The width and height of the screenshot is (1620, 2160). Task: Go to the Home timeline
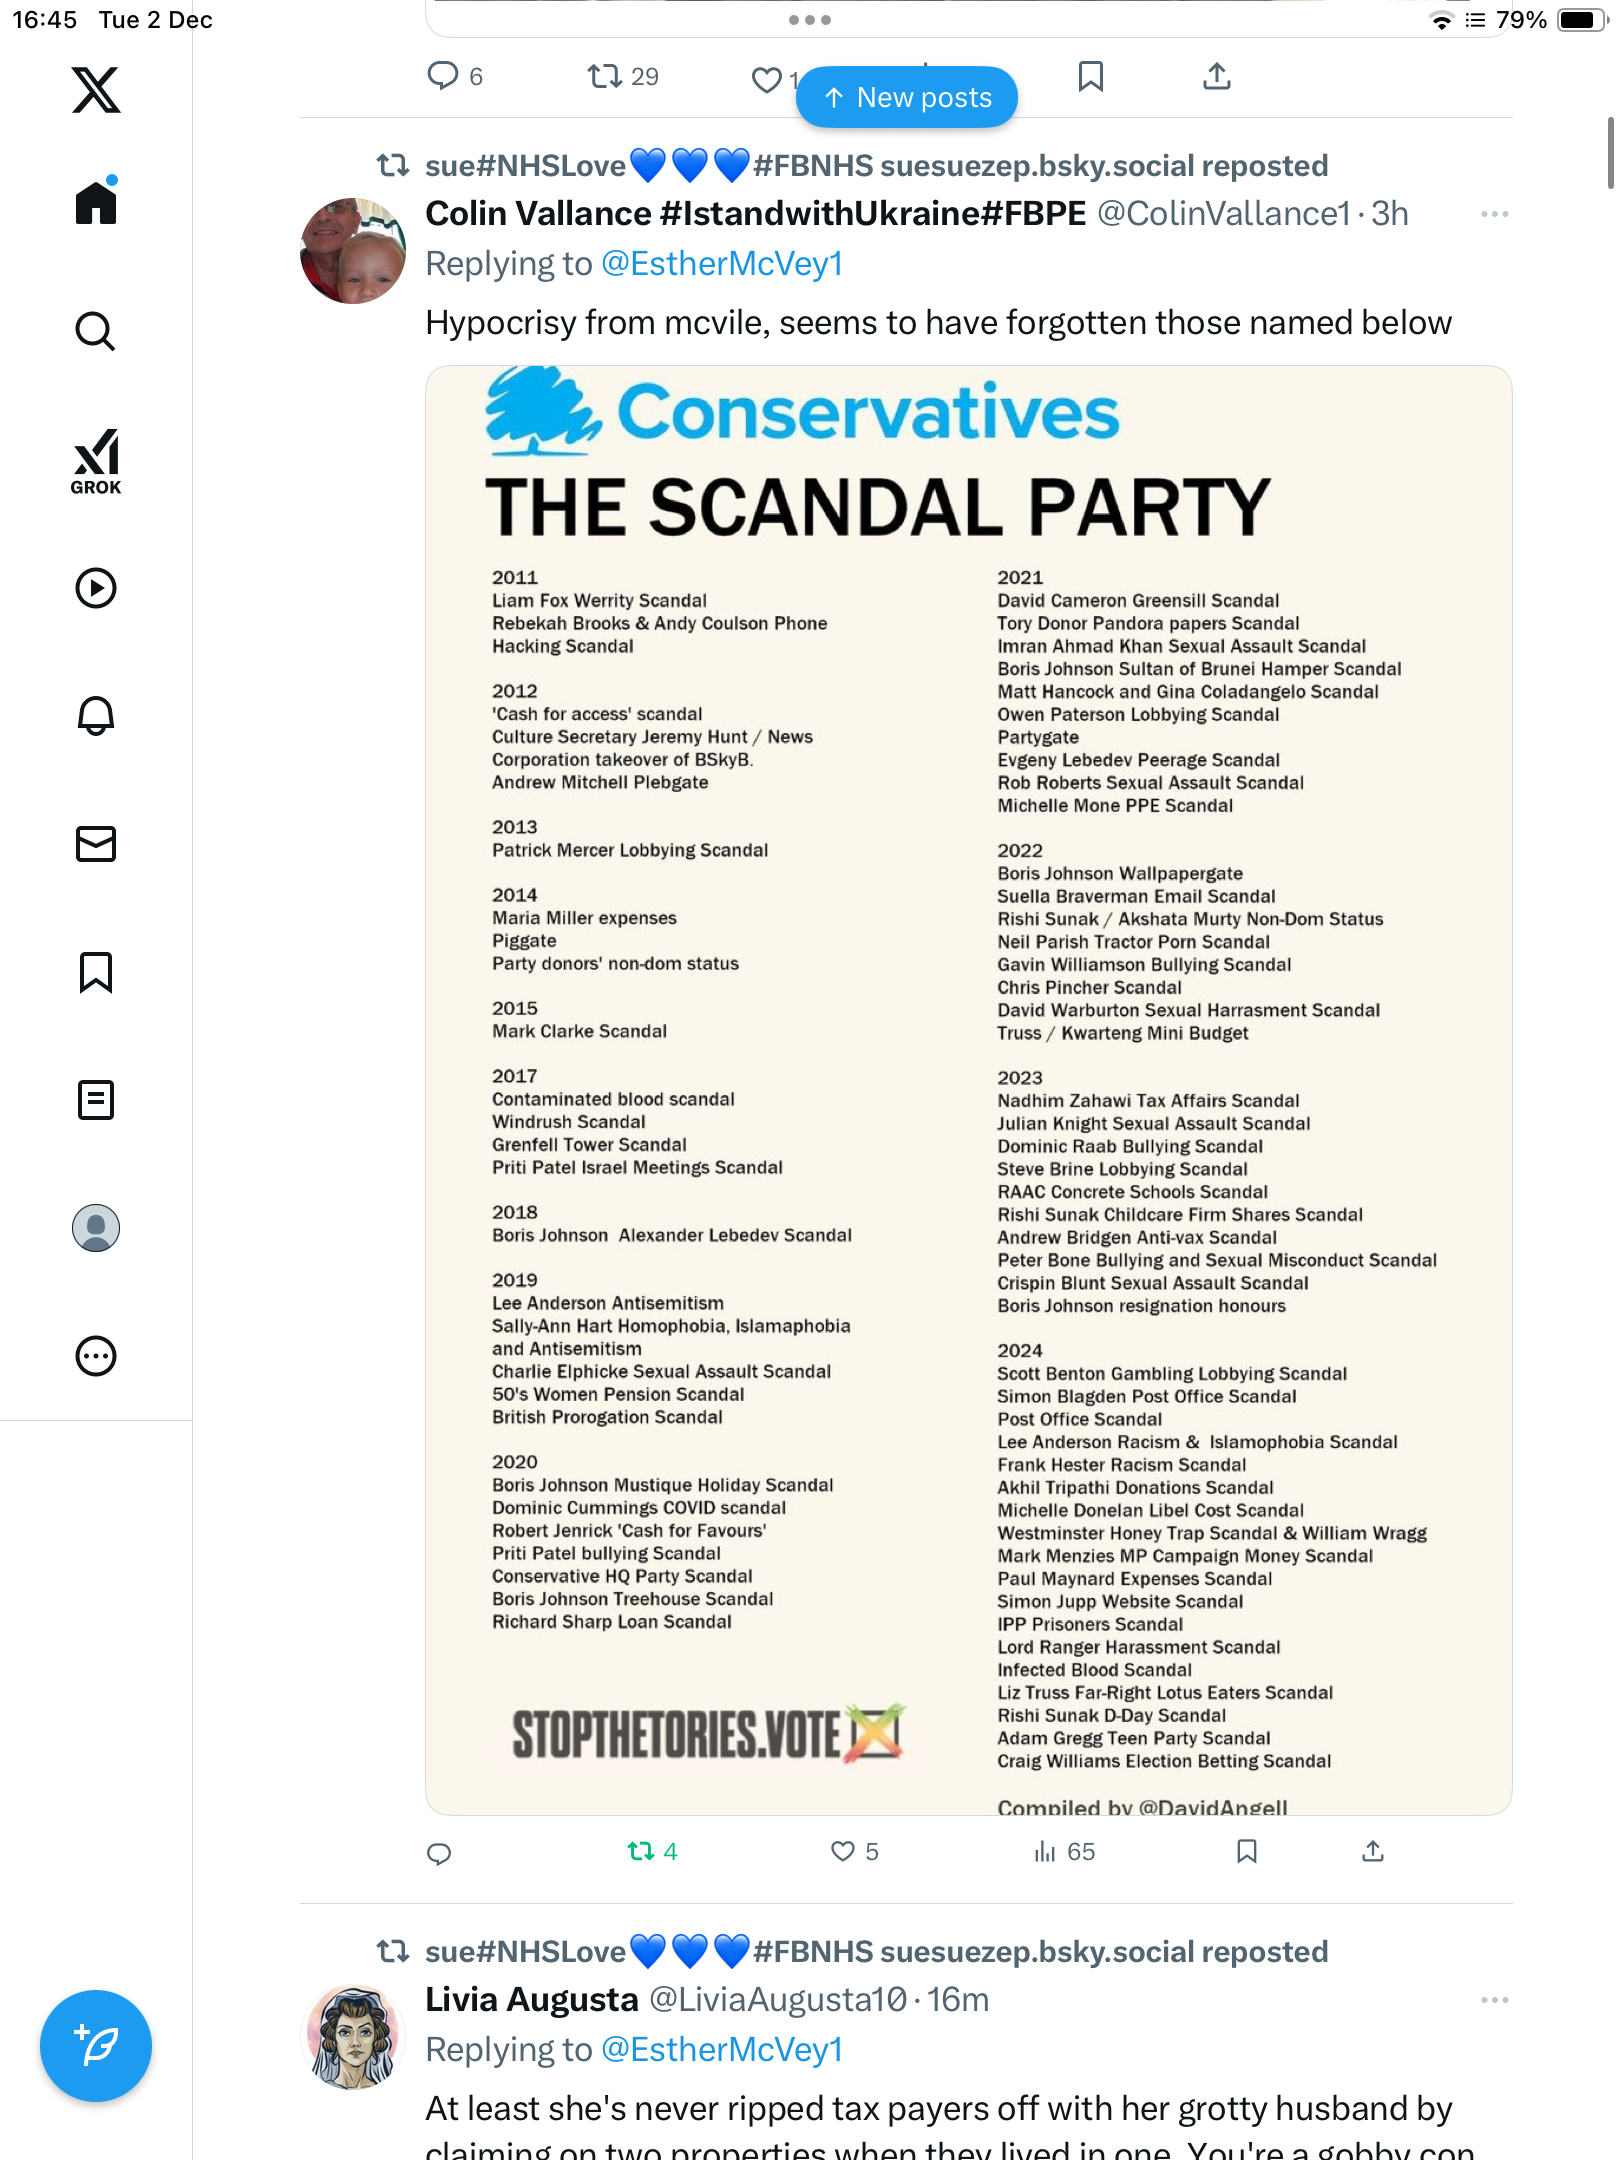coord(96,203)
